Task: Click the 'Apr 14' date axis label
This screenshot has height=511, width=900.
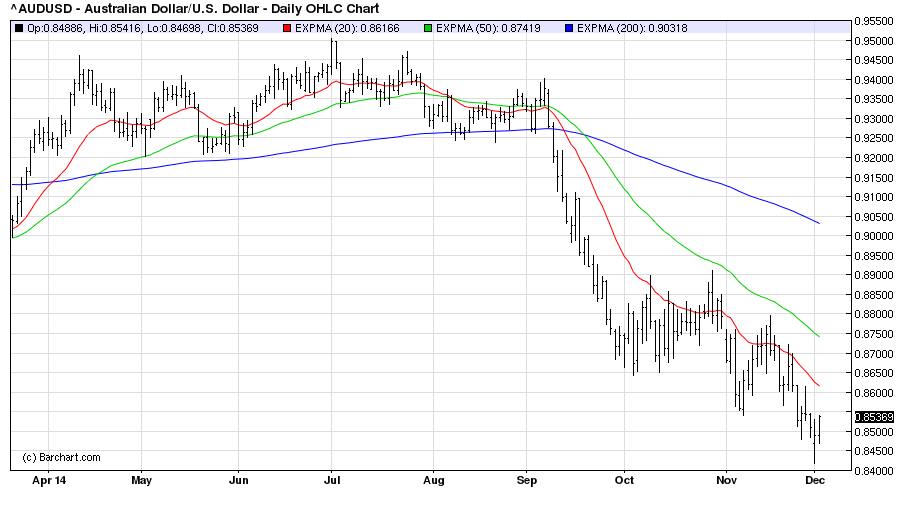Action: click(x=49, y=480)
